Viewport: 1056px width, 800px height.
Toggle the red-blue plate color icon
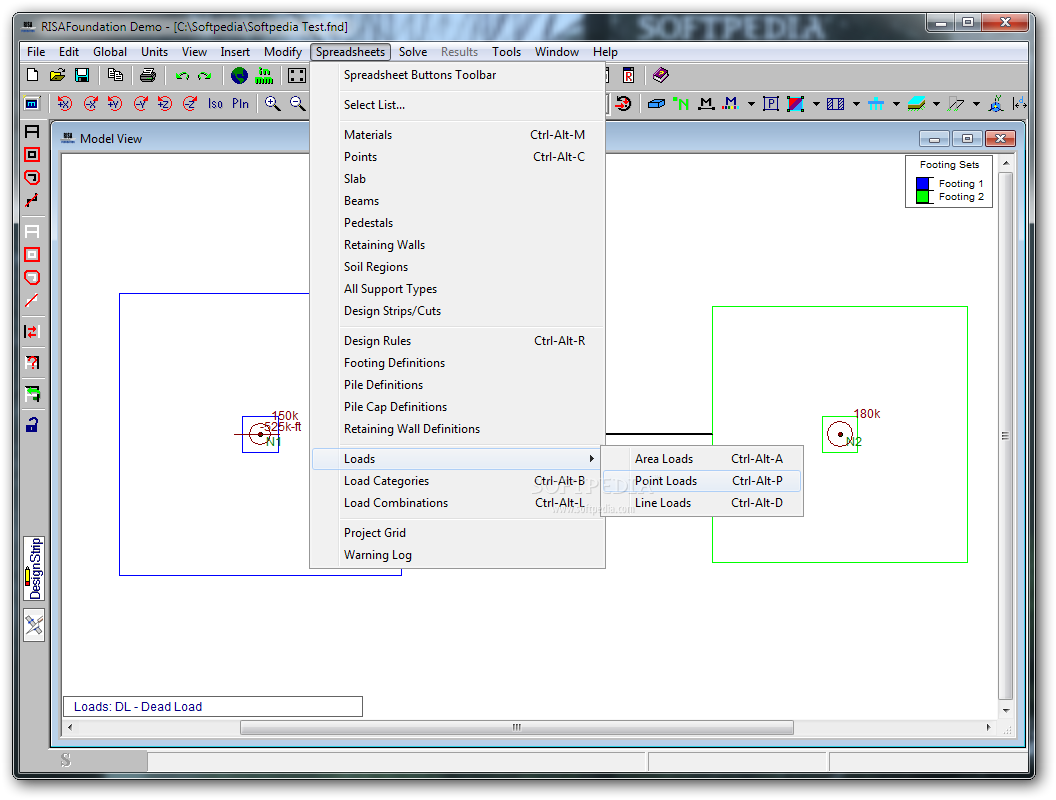click(795, 104)
